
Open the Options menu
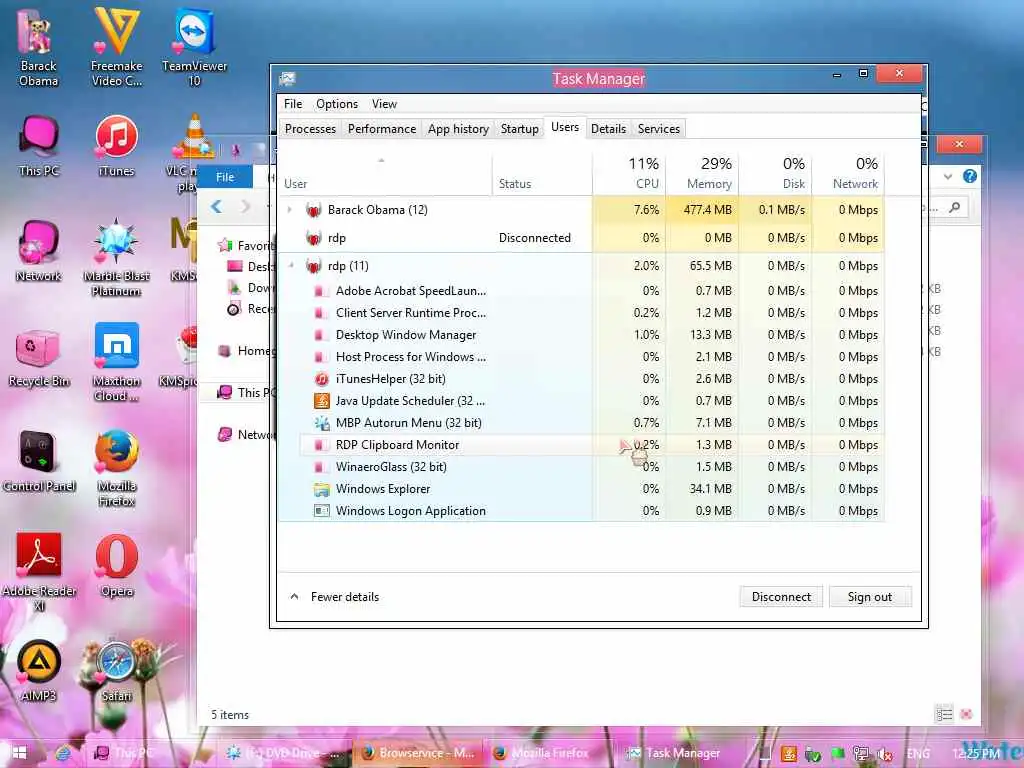pyautogui.click(x=337, y=104)
